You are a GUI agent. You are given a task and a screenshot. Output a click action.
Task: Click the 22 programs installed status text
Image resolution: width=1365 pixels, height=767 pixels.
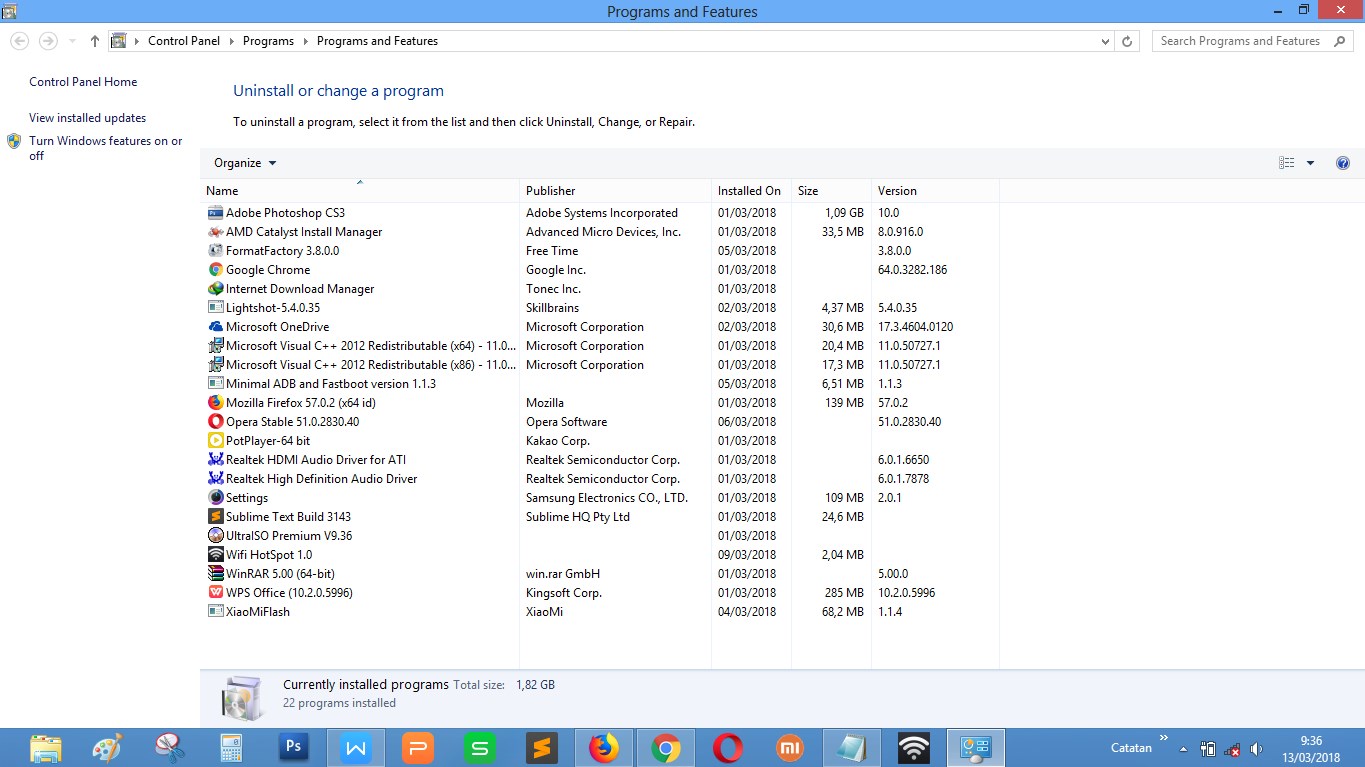pos(339,703)
